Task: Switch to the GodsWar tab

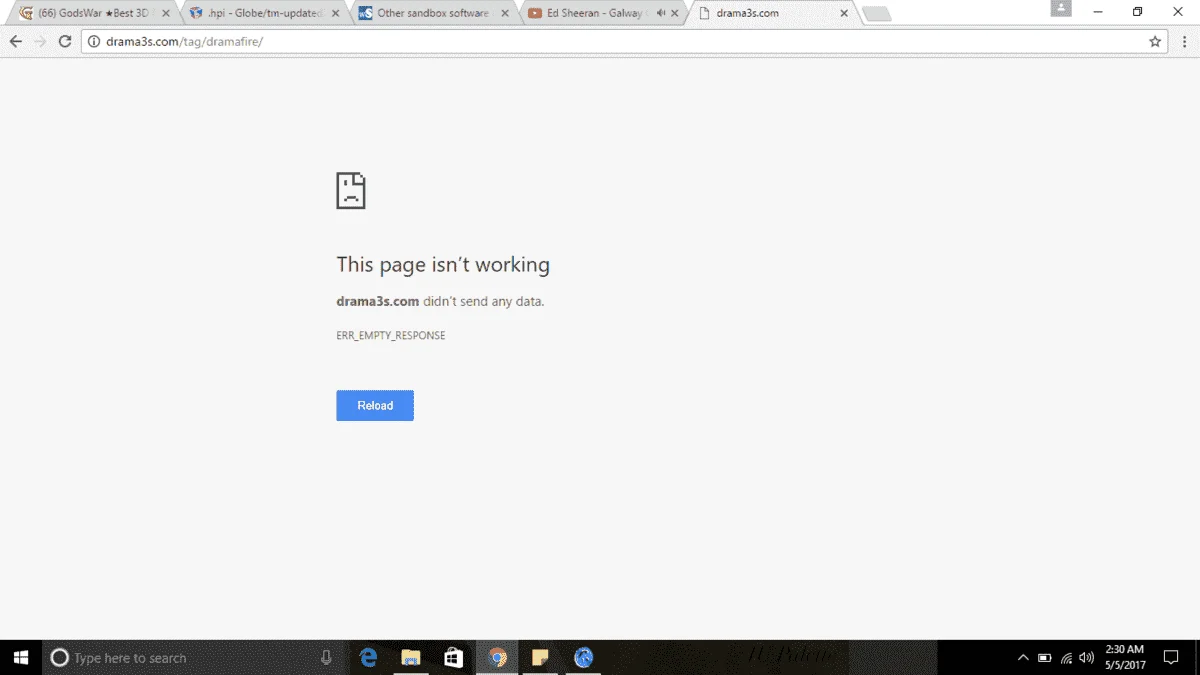Action: click(95, 13)
